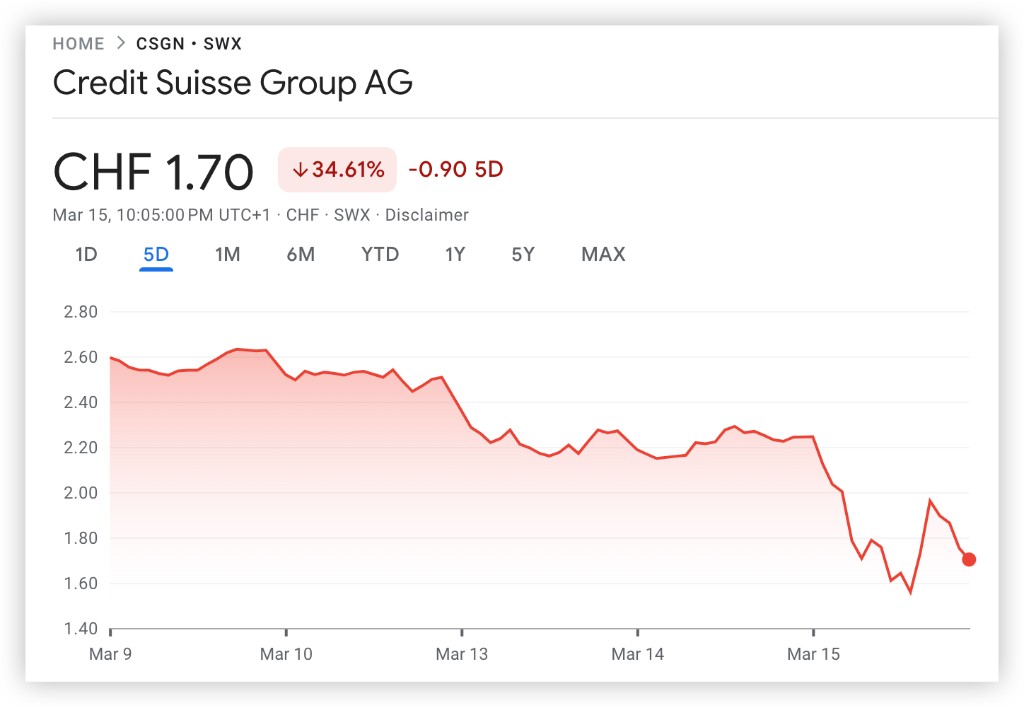
Task: Click the Mar 15 date label
Action: pyautogui.click(x=814, y=655)
